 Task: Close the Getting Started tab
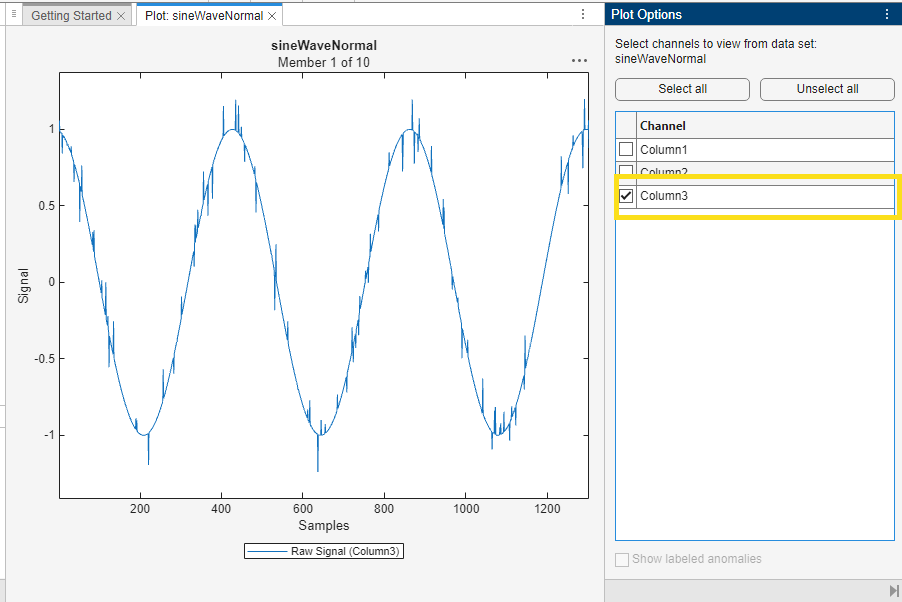tap(121, 16)
